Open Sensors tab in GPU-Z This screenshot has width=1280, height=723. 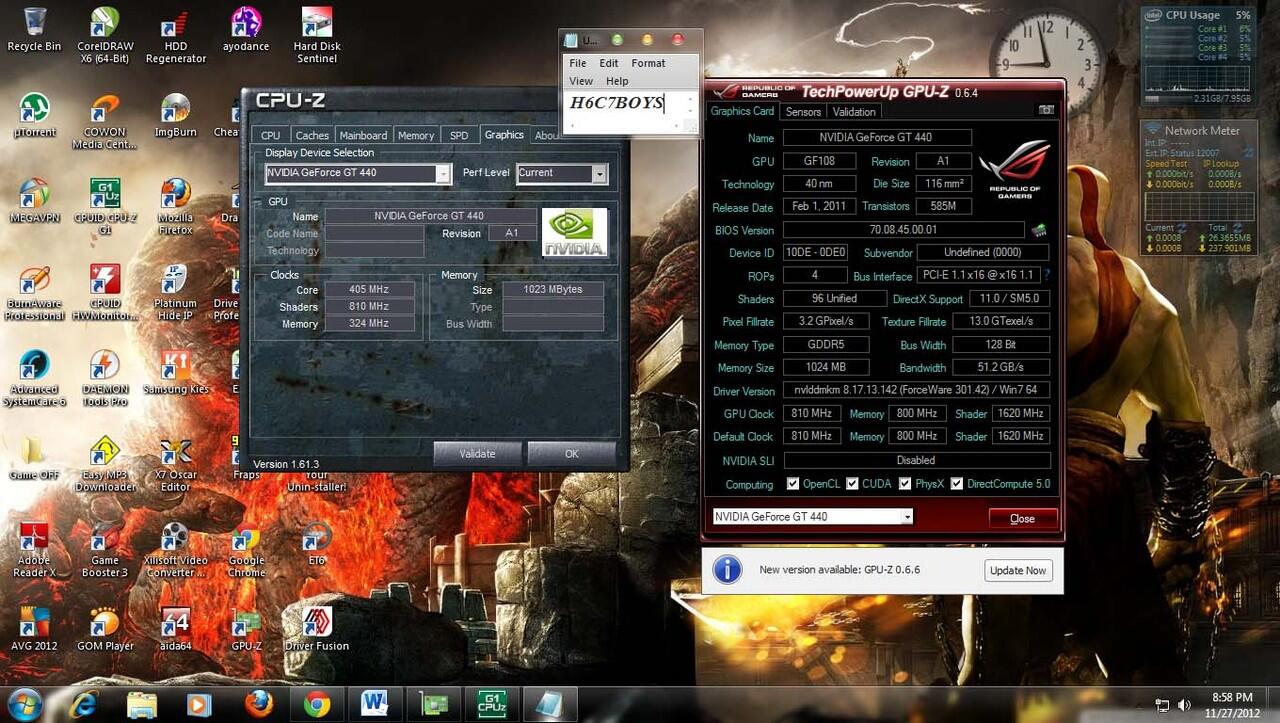click(x=803, y=112)
